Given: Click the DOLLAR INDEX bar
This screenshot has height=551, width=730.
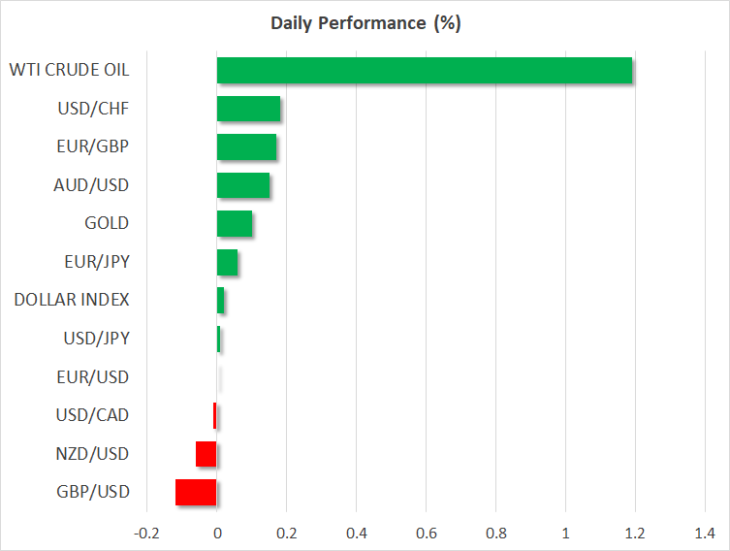Looking at the screenshot, I should click(x=220, y=300).
